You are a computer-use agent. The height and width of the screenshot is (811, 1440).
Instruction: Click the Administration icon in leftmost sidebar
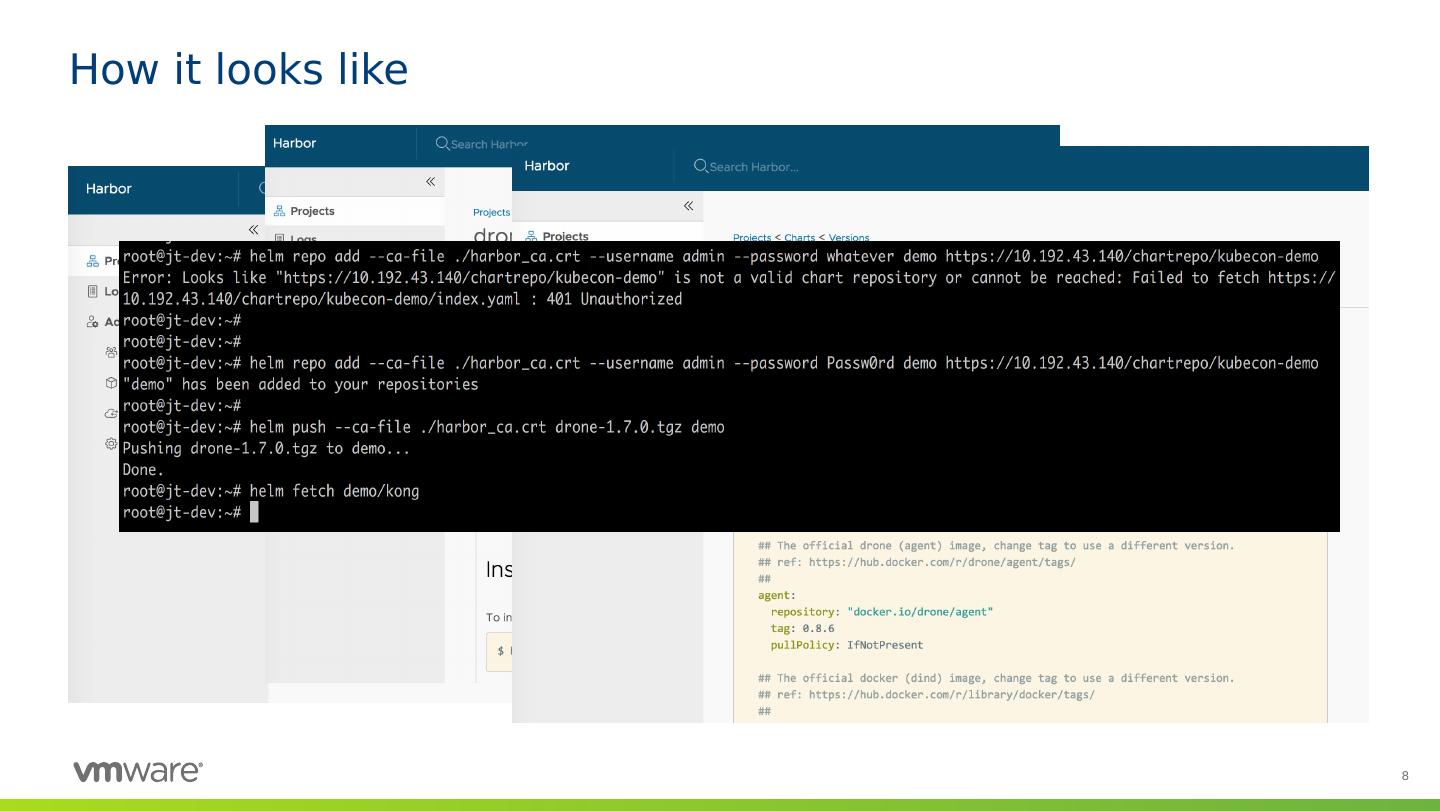pyautogui.click(x=93, y=322)
